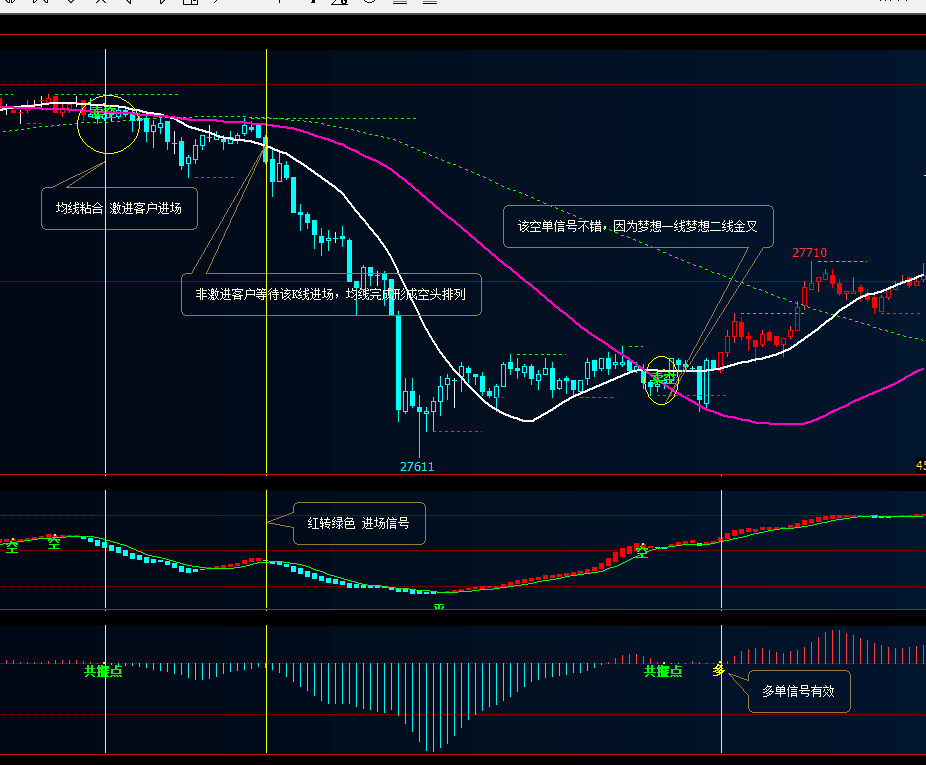Viewport: 926px width, 765px height.
Task: Click the 多单信号有效 callout box
Action: point(799,691)
